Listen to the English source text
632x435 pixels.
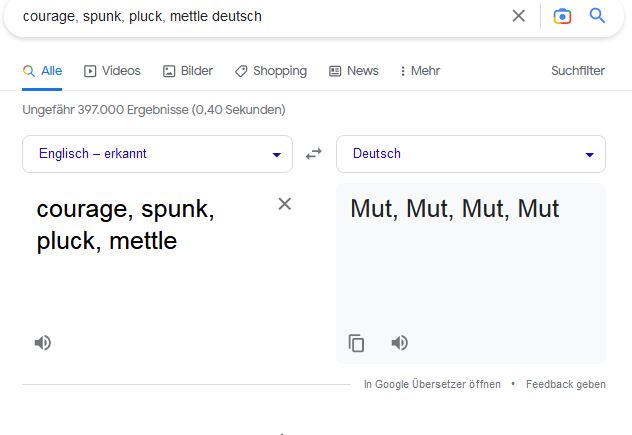coord(42,343)
